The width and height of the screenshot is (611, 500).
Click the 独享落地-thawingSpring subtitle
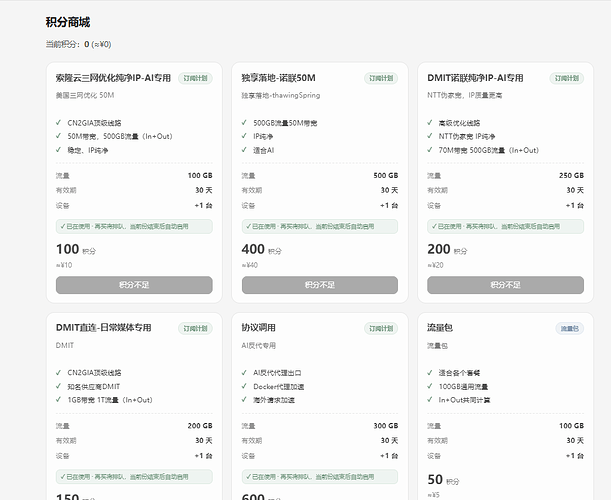click(281, 95)
